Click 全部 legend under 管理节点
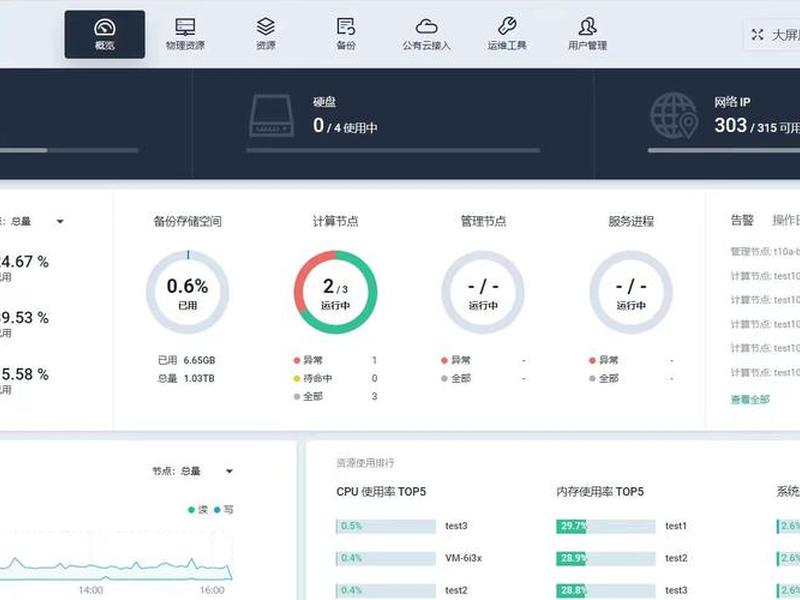The width and height of the screenshot is (800, 600). (x=456, y=378)
